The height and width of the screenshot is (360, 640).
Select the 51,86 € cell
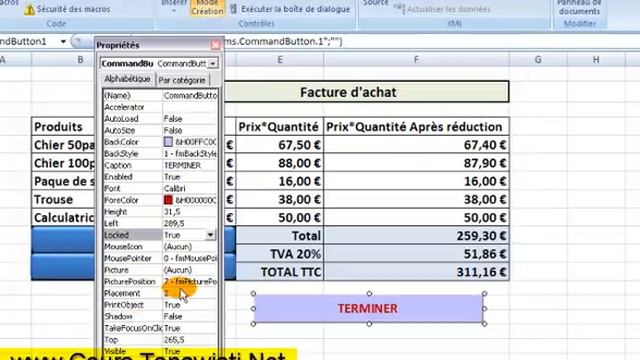(416, 254)
